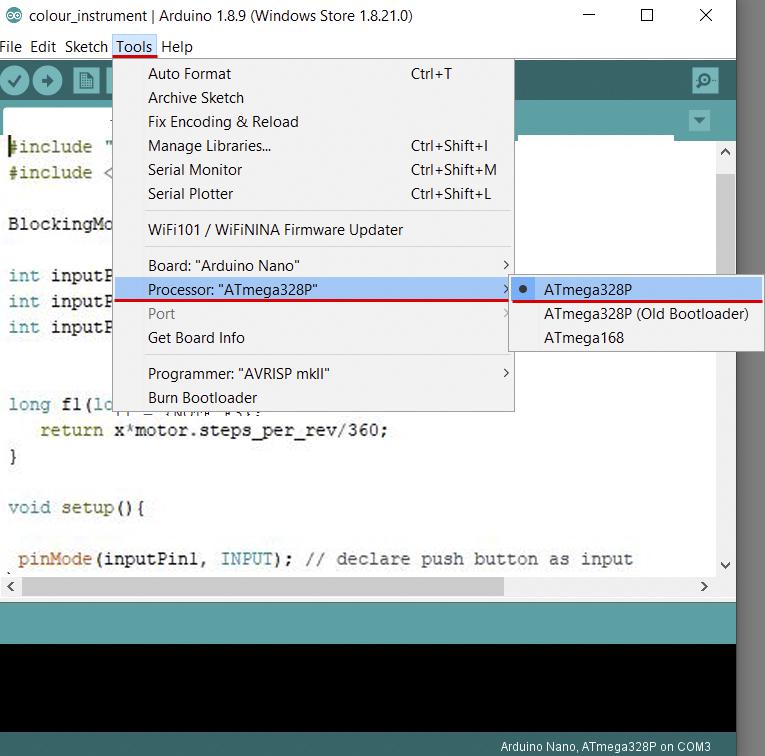The image size is (765, 756).
Task: Maximize the Arduino window
Action: (x=647, y=16)
